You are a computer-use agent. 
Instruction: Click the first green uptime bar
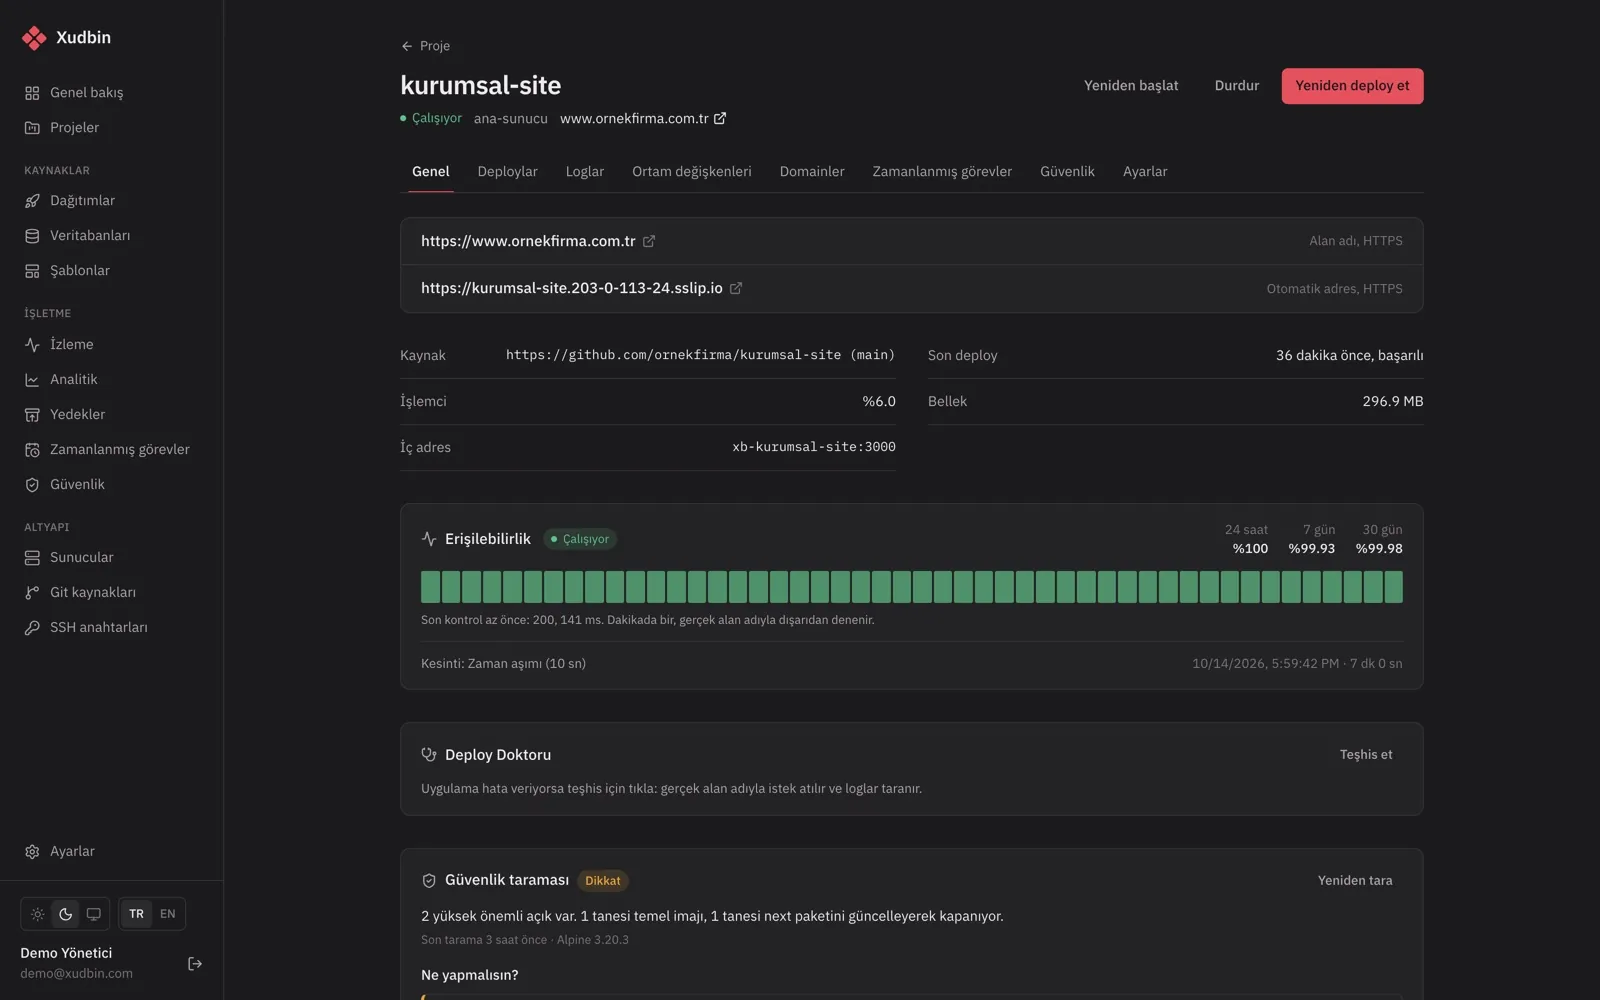(431, 587)
